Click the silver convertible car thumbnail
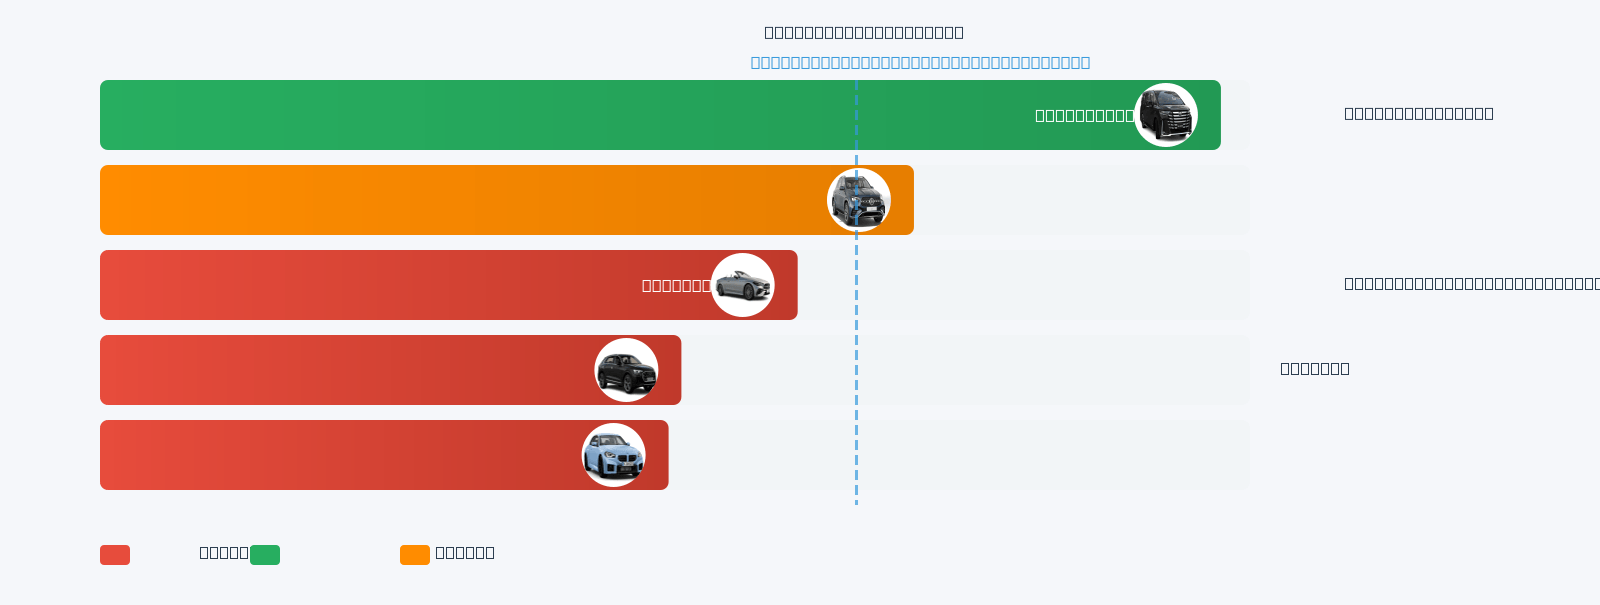Image resolution: width=1600 pixels, height=605 pixels. [x=743, y=285]
